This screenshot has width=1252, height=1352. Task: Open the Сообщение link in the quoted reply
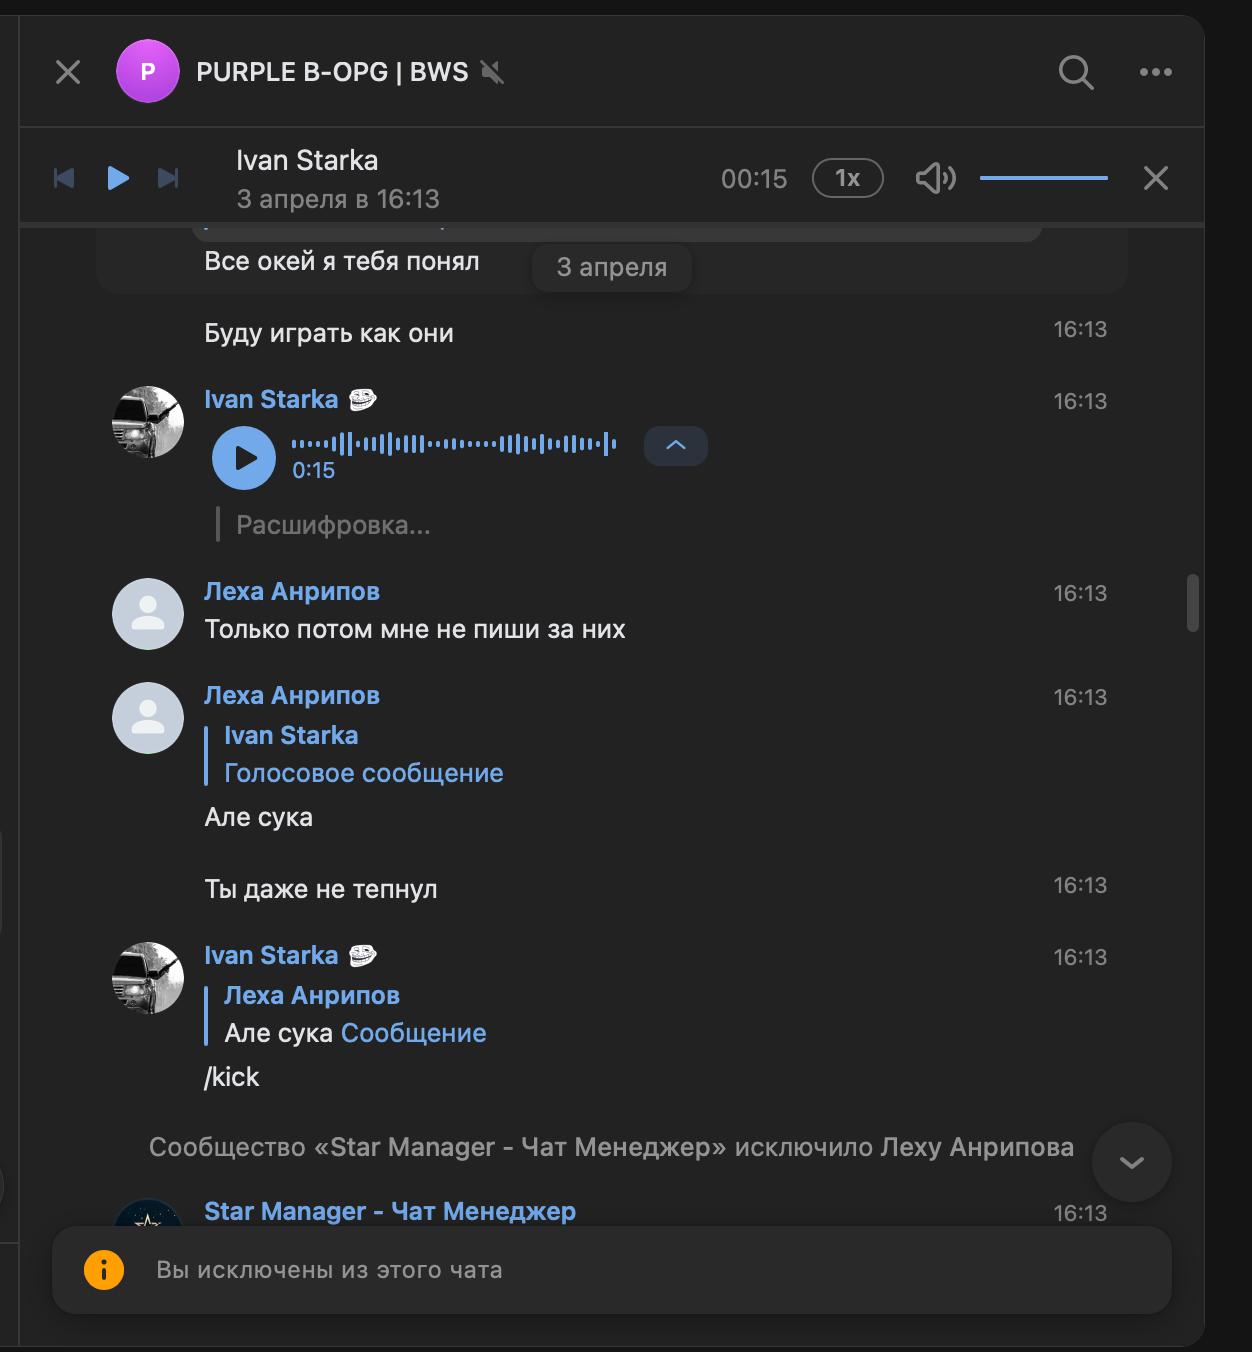[413, 1033]
